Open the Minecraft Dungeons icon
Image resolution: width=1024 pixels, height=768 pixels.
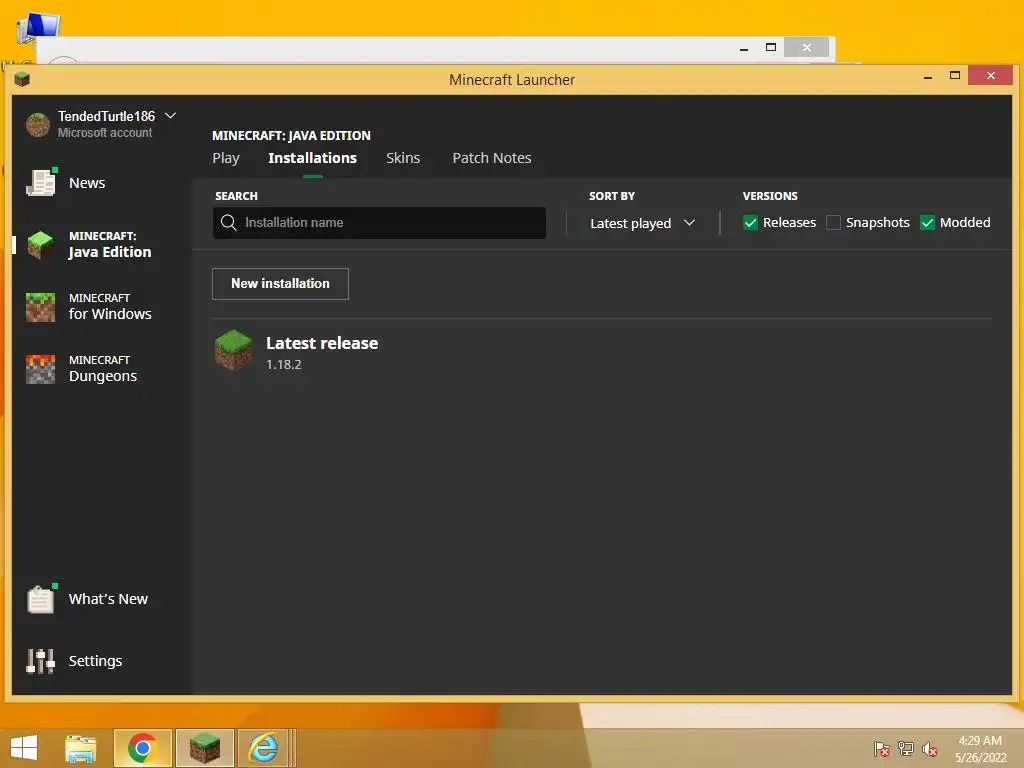coord(40,369)
